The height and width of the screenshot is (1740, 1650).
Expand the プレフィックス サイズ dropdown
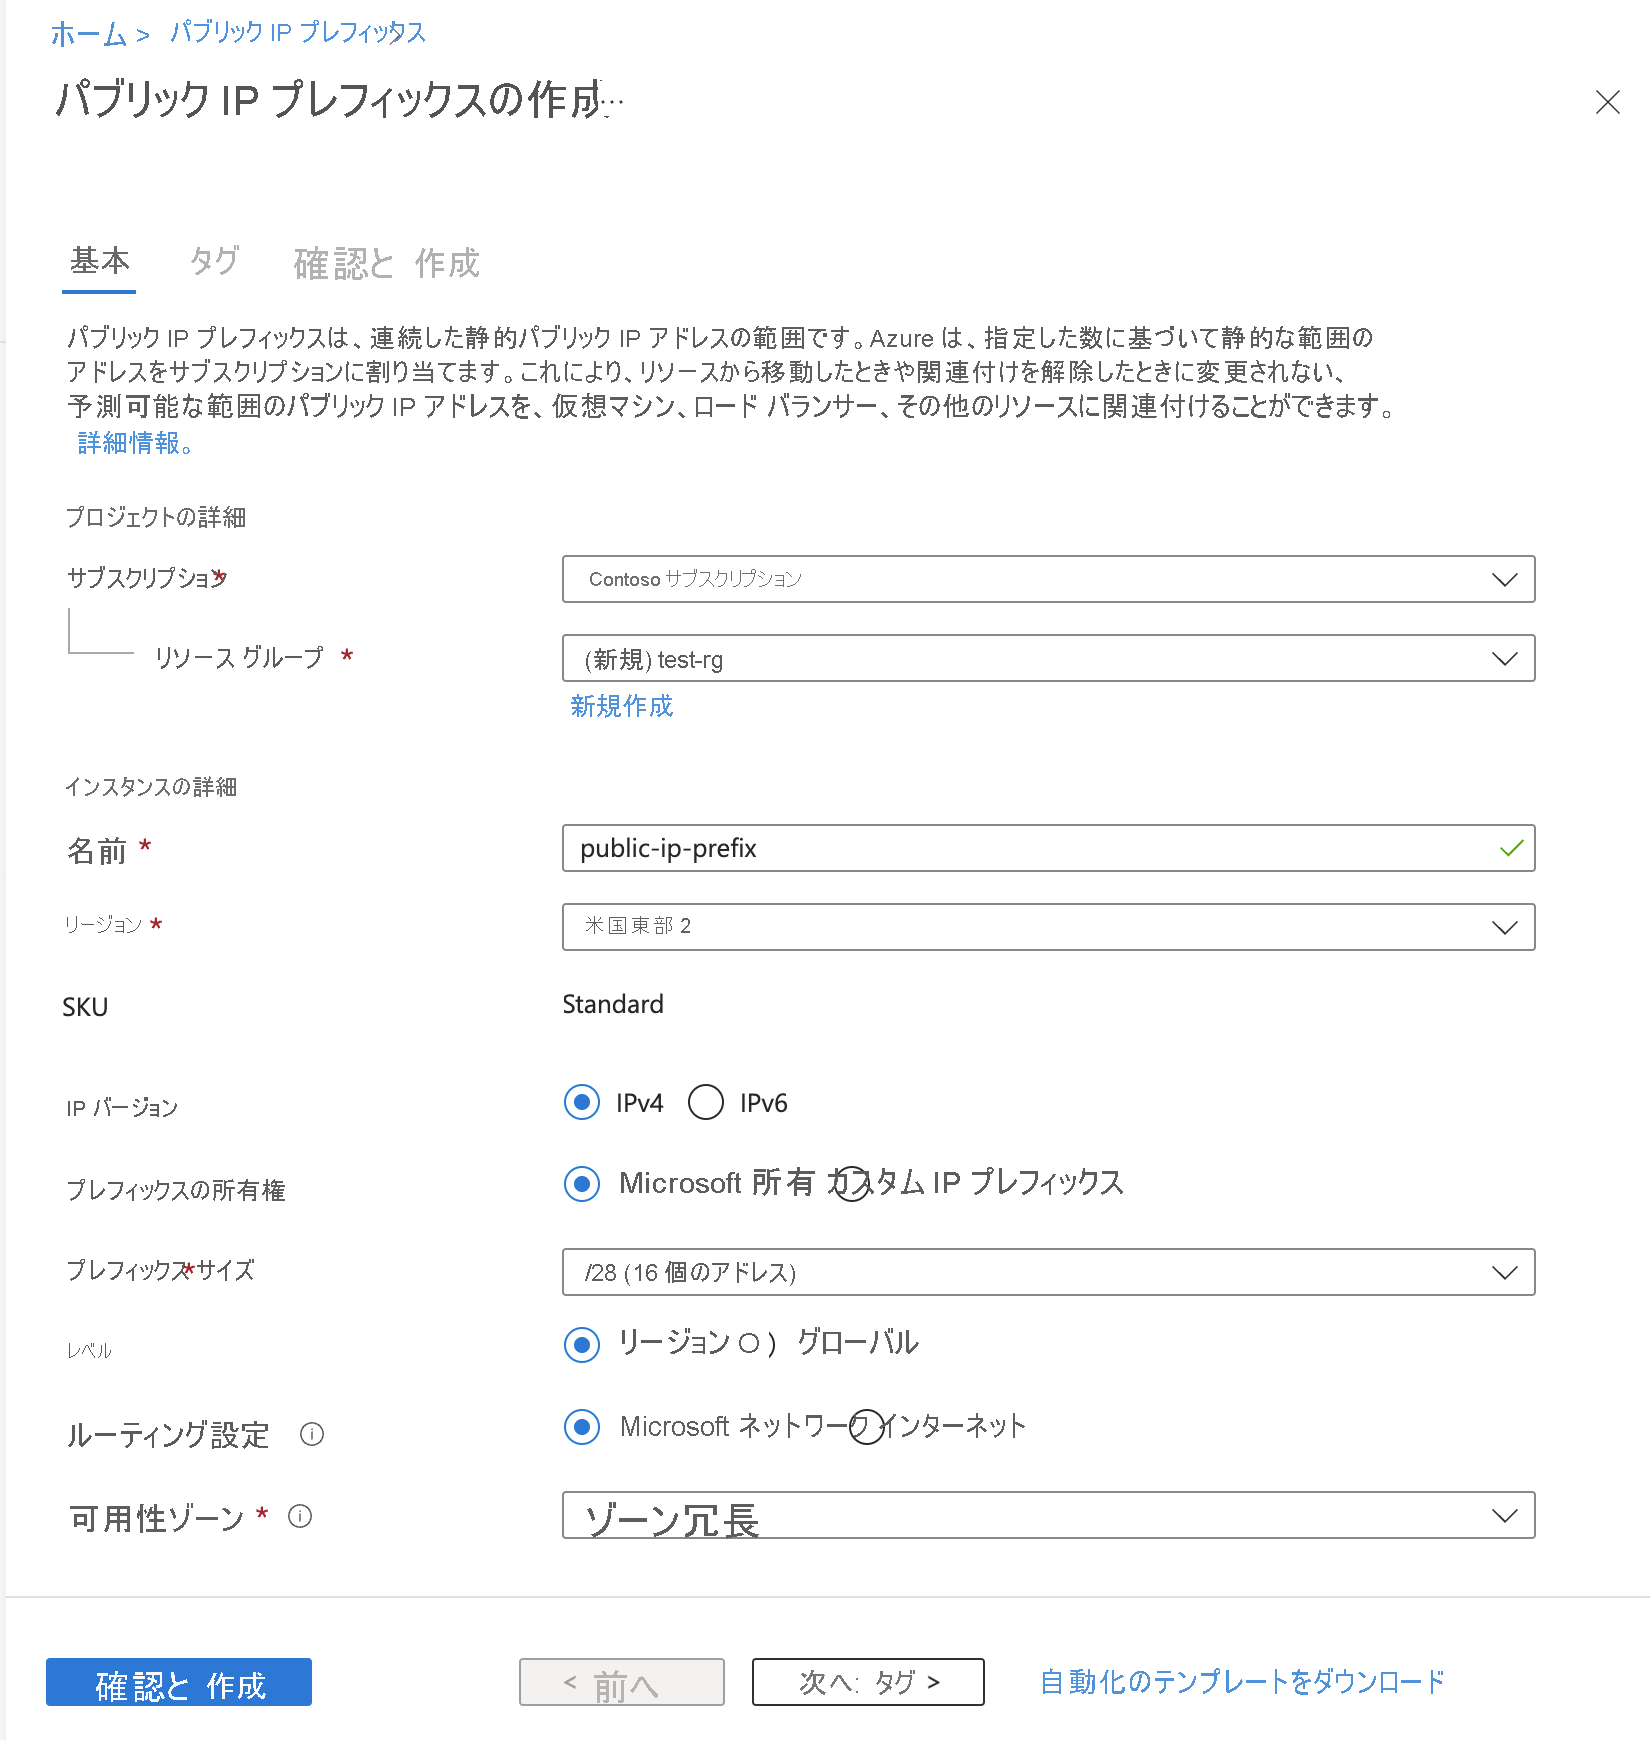pyautogui.click(x=1048, y=1272)
